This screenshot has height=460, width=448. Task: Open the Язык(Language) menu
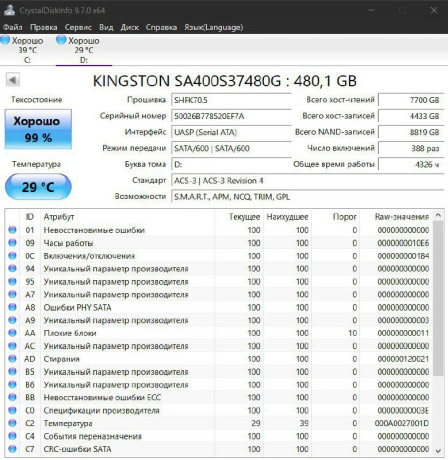click(213, 27)
